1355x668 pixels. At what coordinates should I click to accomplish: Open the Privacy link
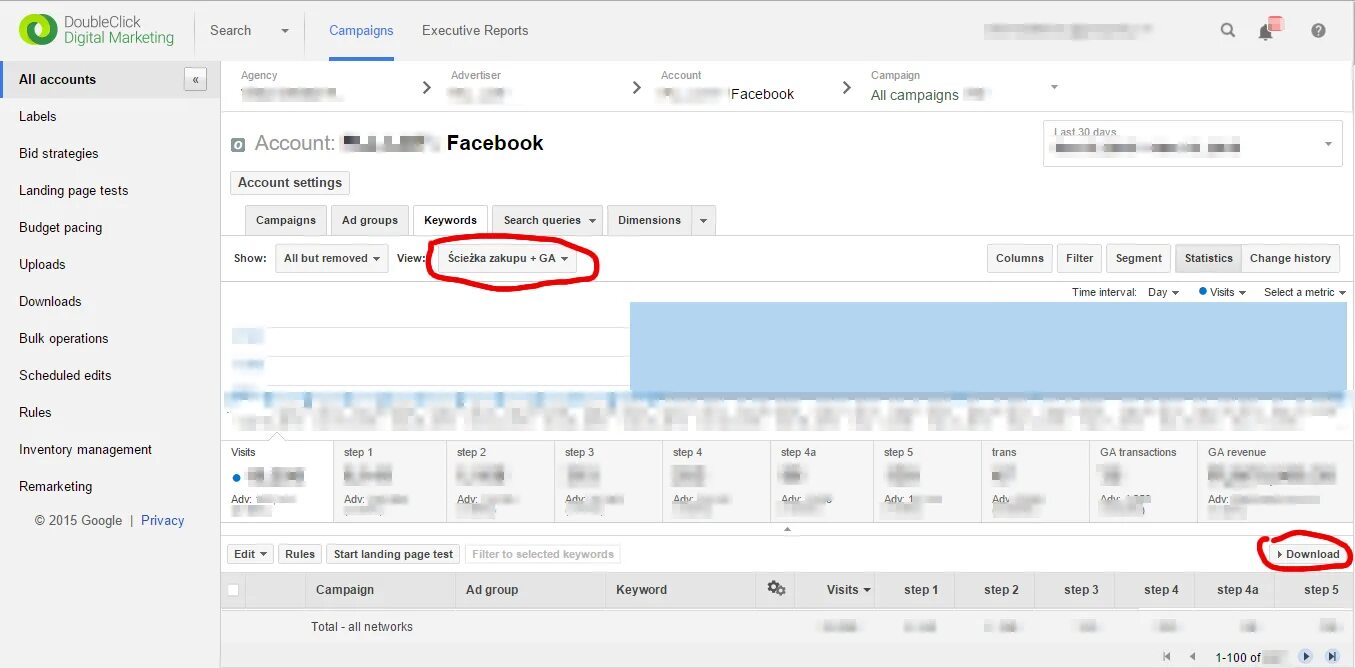point(163,521)
